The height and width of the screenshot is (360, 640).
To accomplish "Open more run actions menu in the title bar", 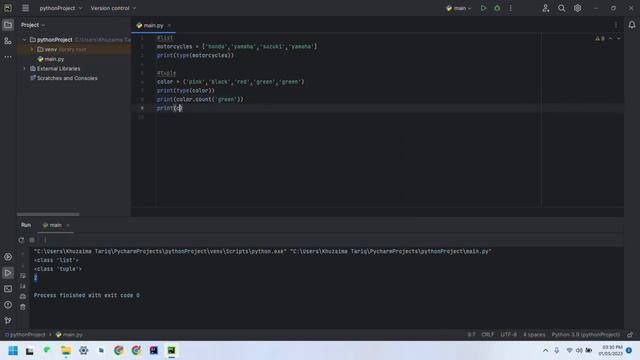I will [x=511, y=8].
